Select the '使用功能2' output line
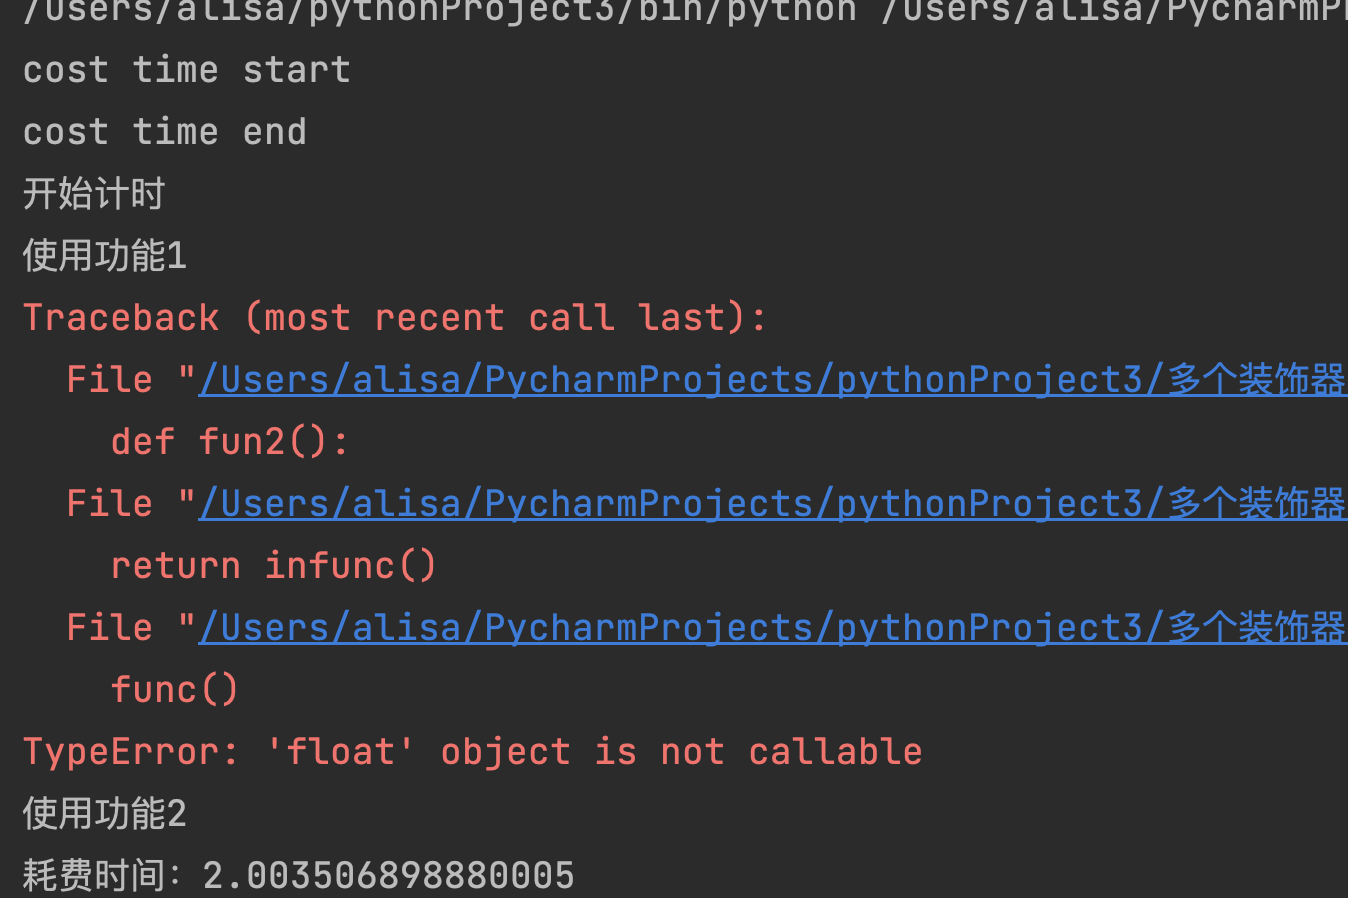Image resolution: width=1348 pixels, height=898 pixels. tap(105, 814)
